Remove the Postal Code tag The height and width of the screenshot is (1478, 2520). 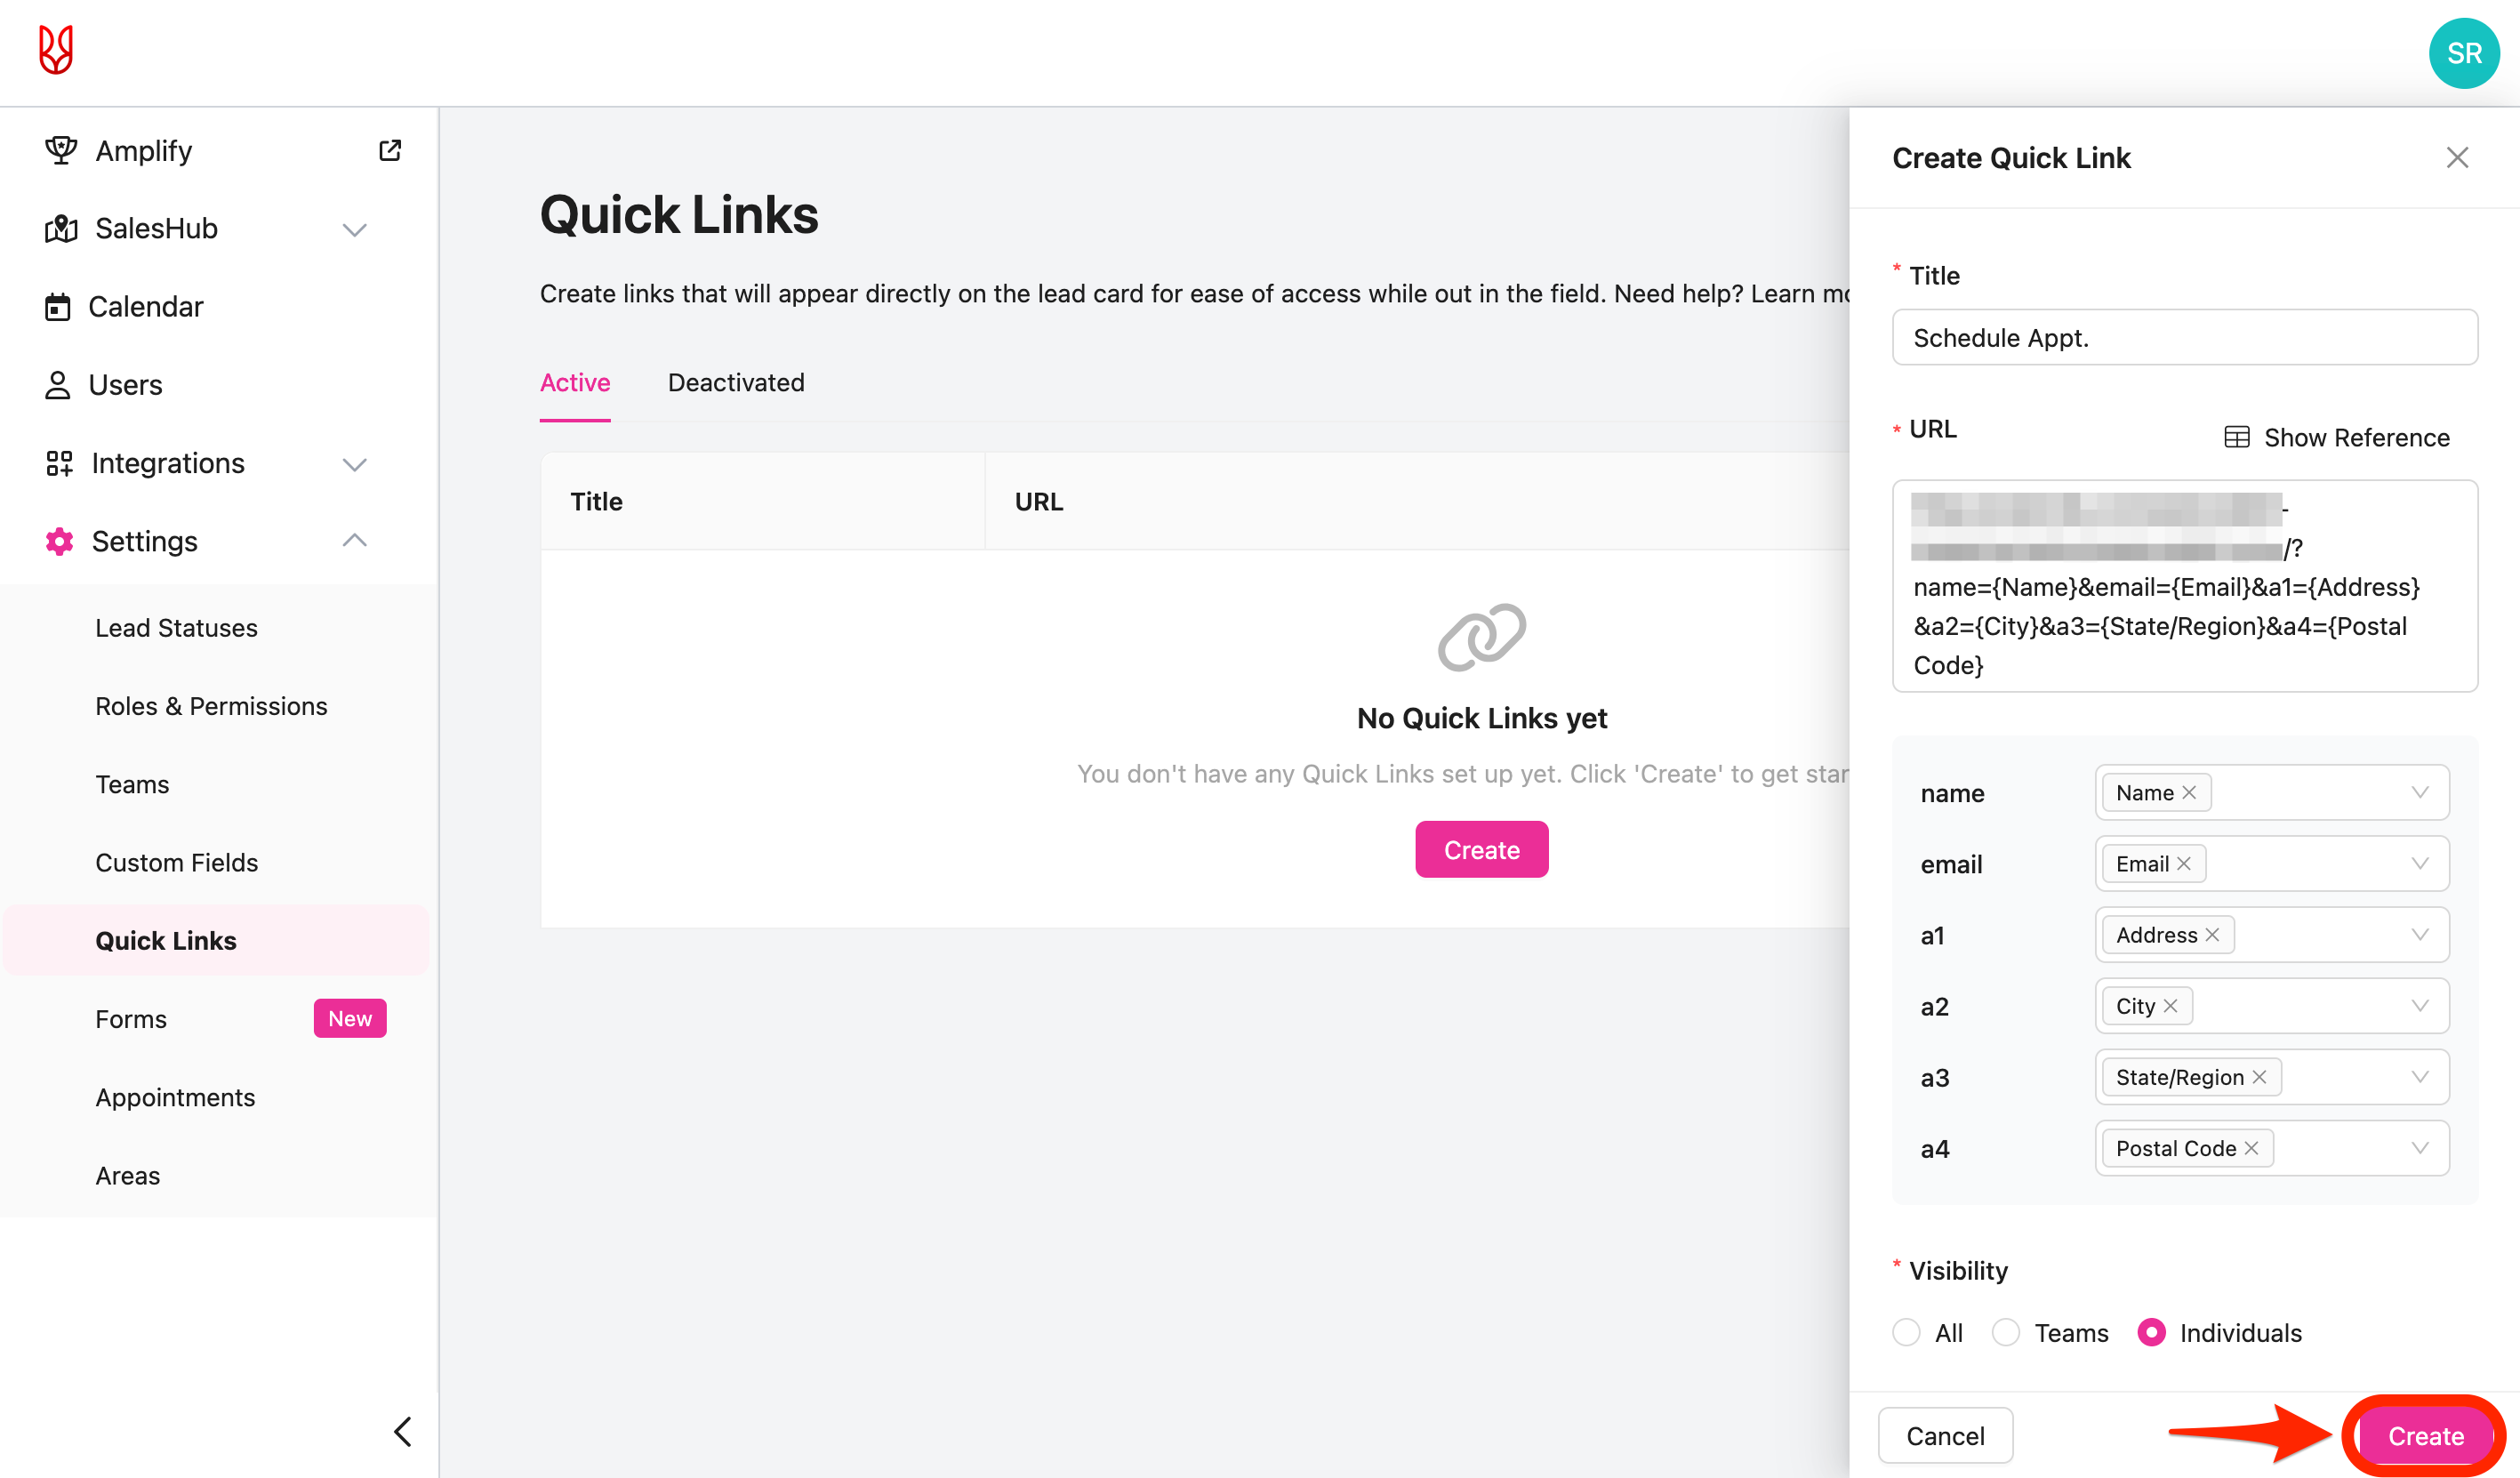click(x=2251, y=1148)
